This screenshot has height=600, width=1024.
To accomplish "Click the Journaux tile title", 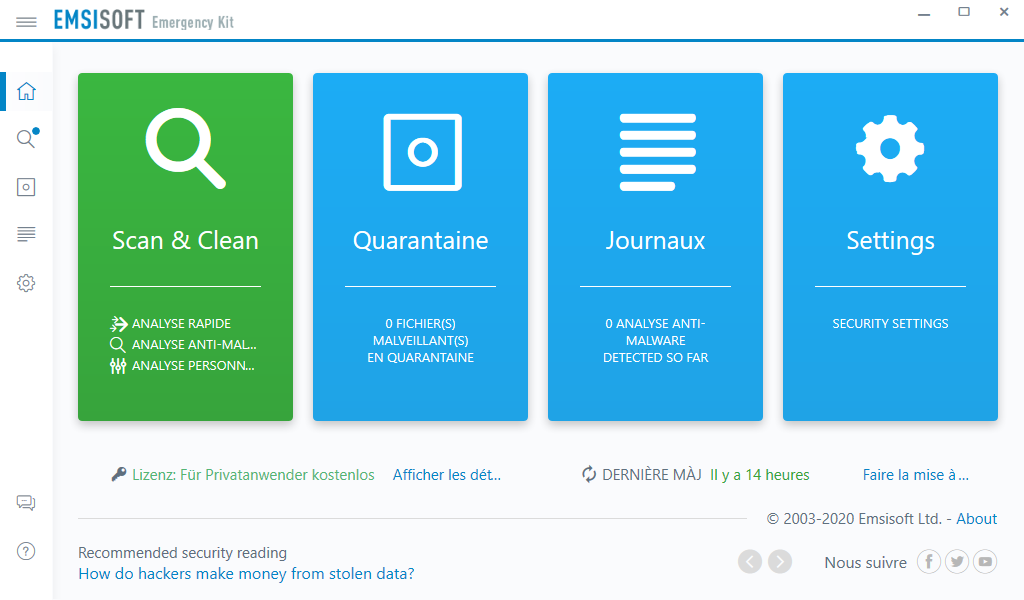I will (655, 240).
